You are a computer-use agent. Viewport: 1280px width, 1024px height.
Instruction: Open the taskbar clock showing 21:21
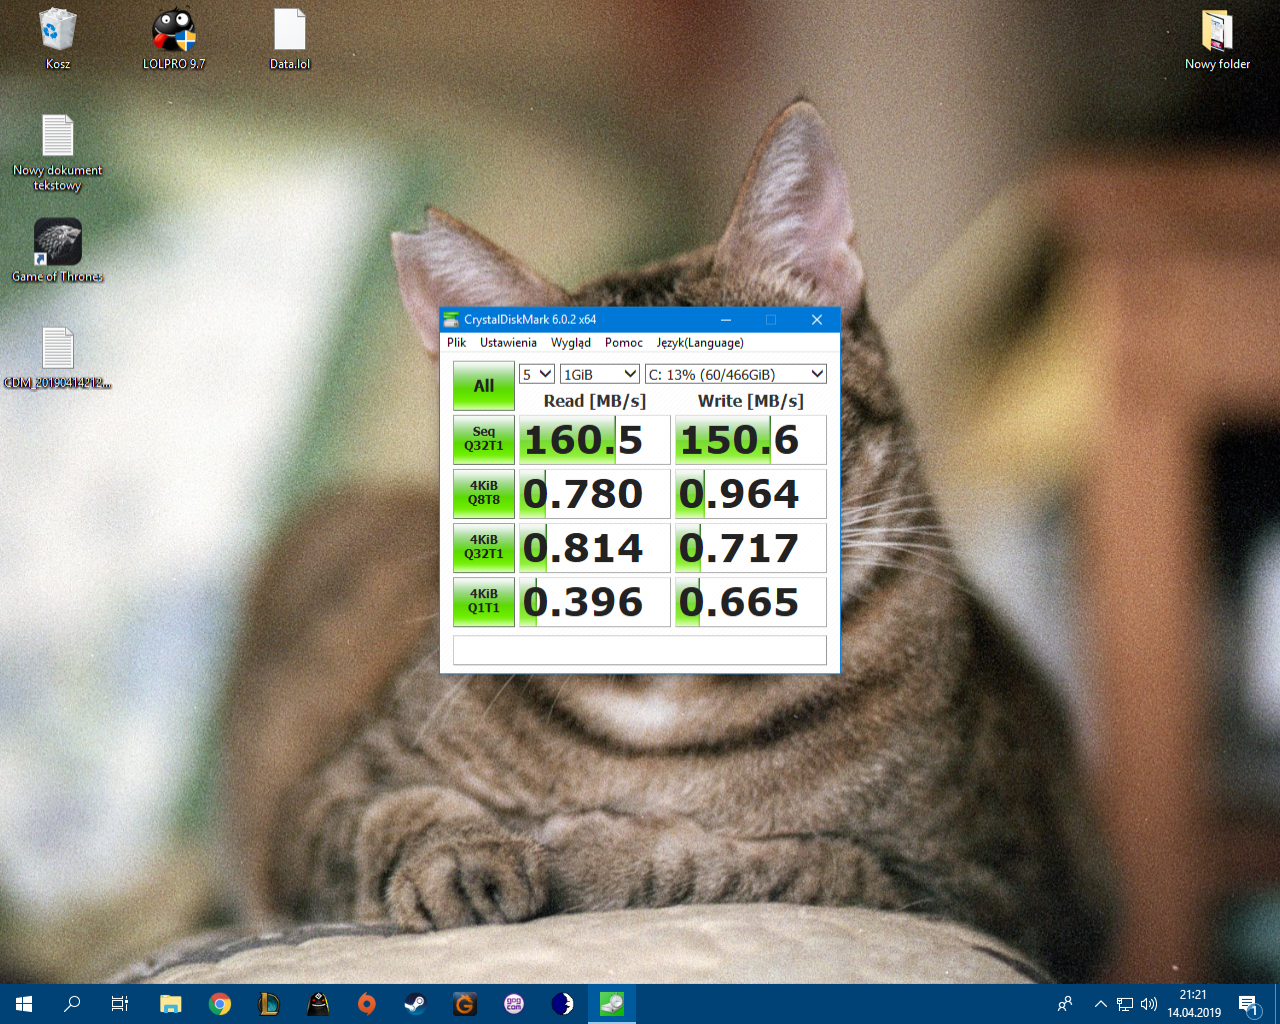[1194, 1004]
